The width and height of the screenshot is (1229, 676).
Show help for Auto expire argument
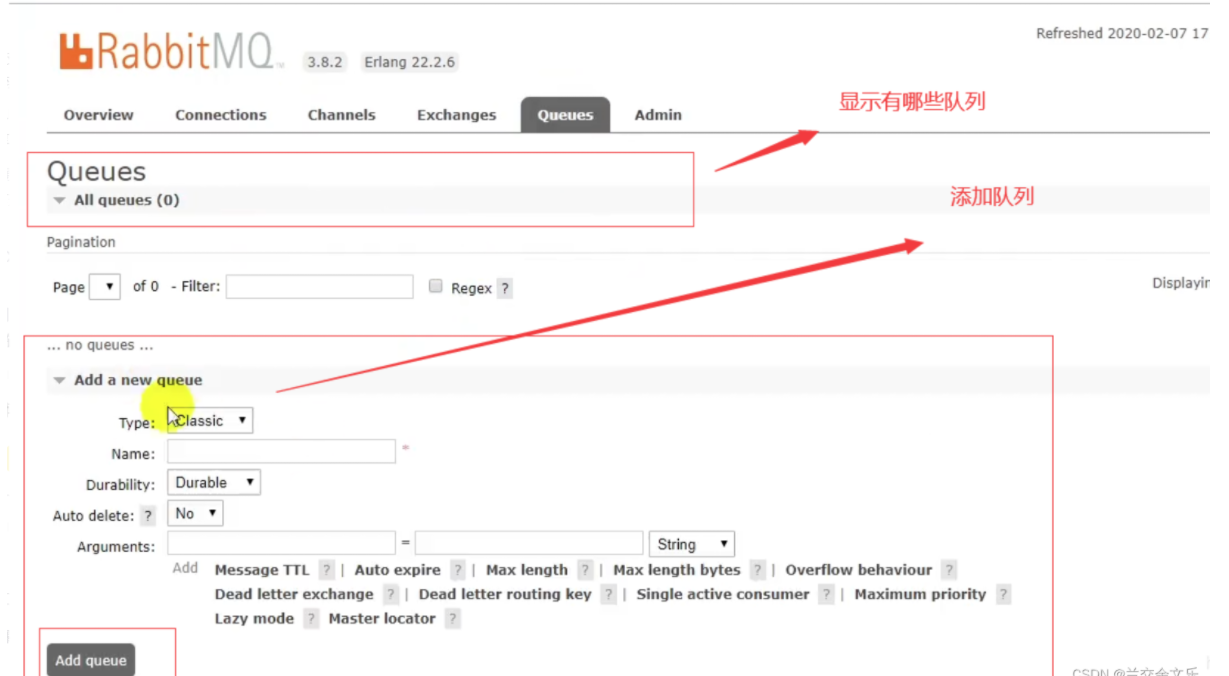pos(457,570)
